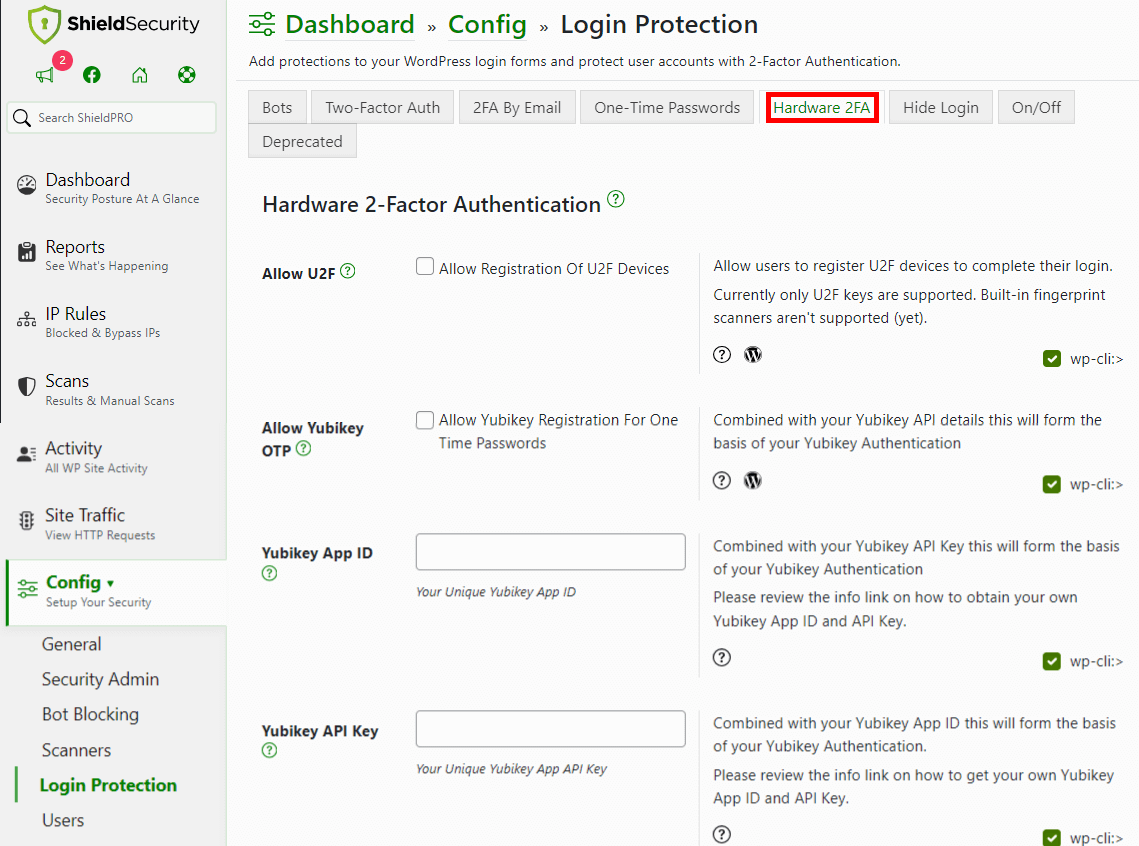This screenshot has height=846, width=1139.
Task: Open the help circle icon beside Yubikey App ID
Action: pyautogui.click(x=268, y=573)
